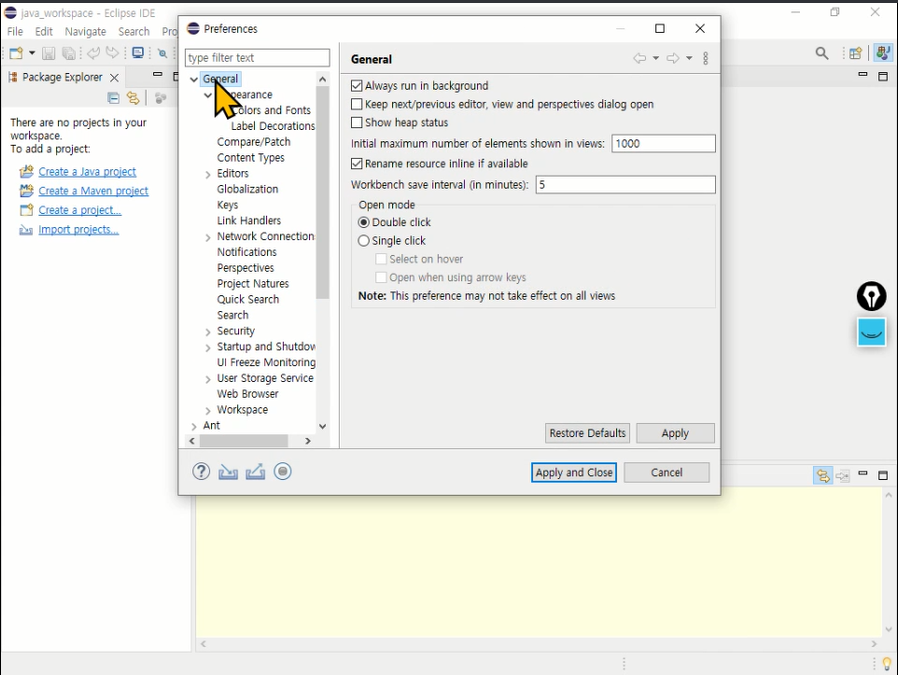Click the Workbench save interval field
Viewport: 898px width, 675px height.
[625, 185]
